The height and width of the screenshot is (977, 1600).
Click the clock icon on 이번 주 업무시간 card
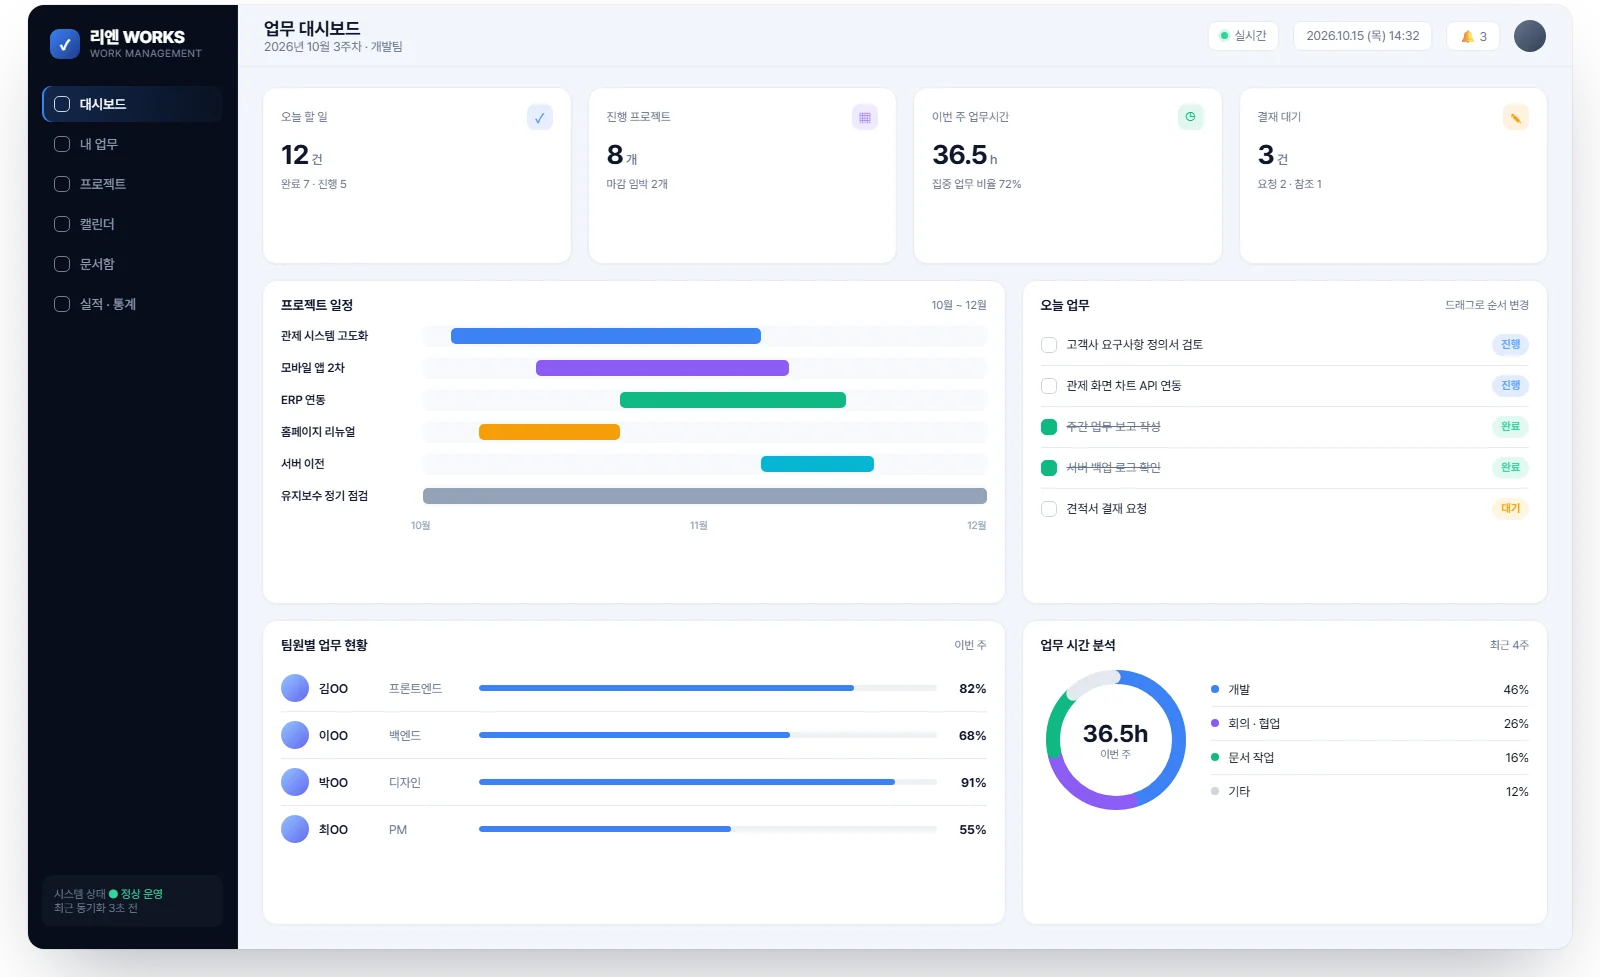click(1190, 117)
